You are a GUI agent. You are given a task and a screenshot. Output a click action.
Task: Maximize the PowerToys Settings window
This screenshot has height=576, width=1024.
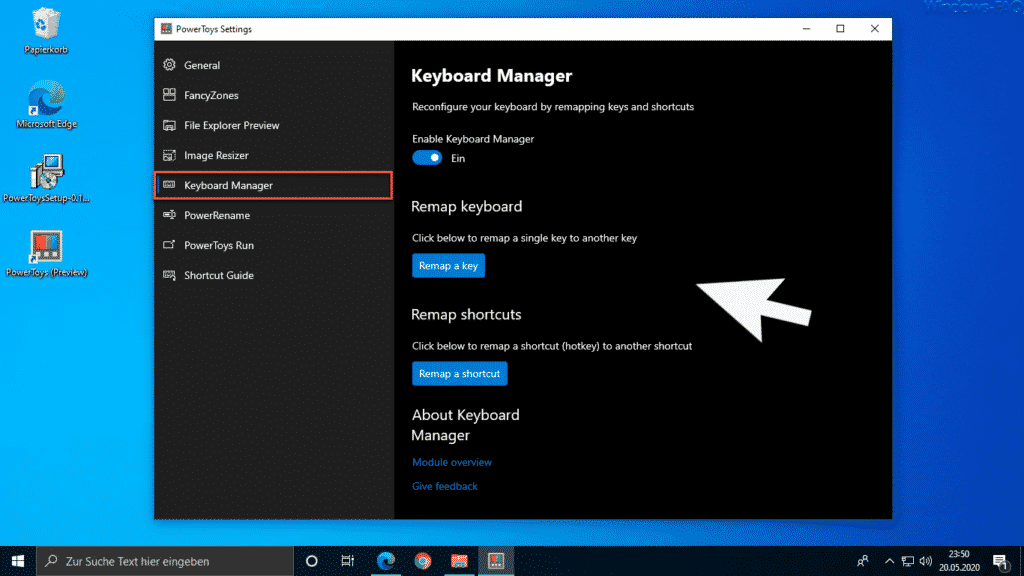tap(840, 29)
